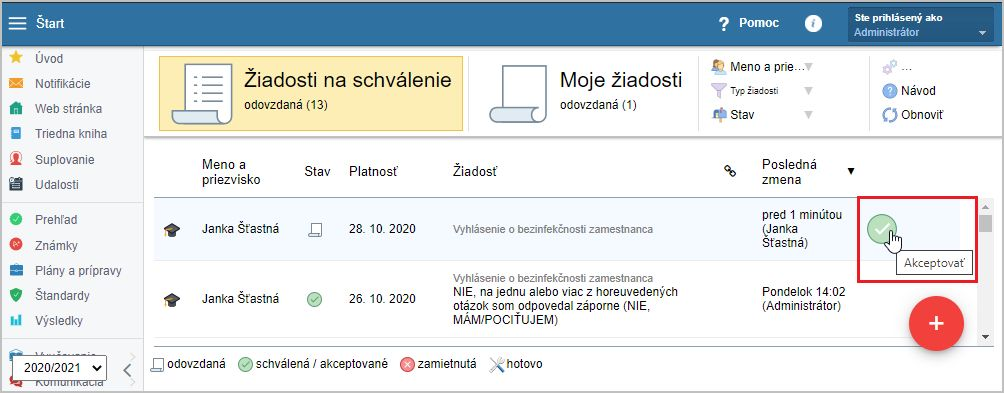Click the Obnoviť refresh icon
The width and height of the screenshot is (1004, 393).
(889, 116)
